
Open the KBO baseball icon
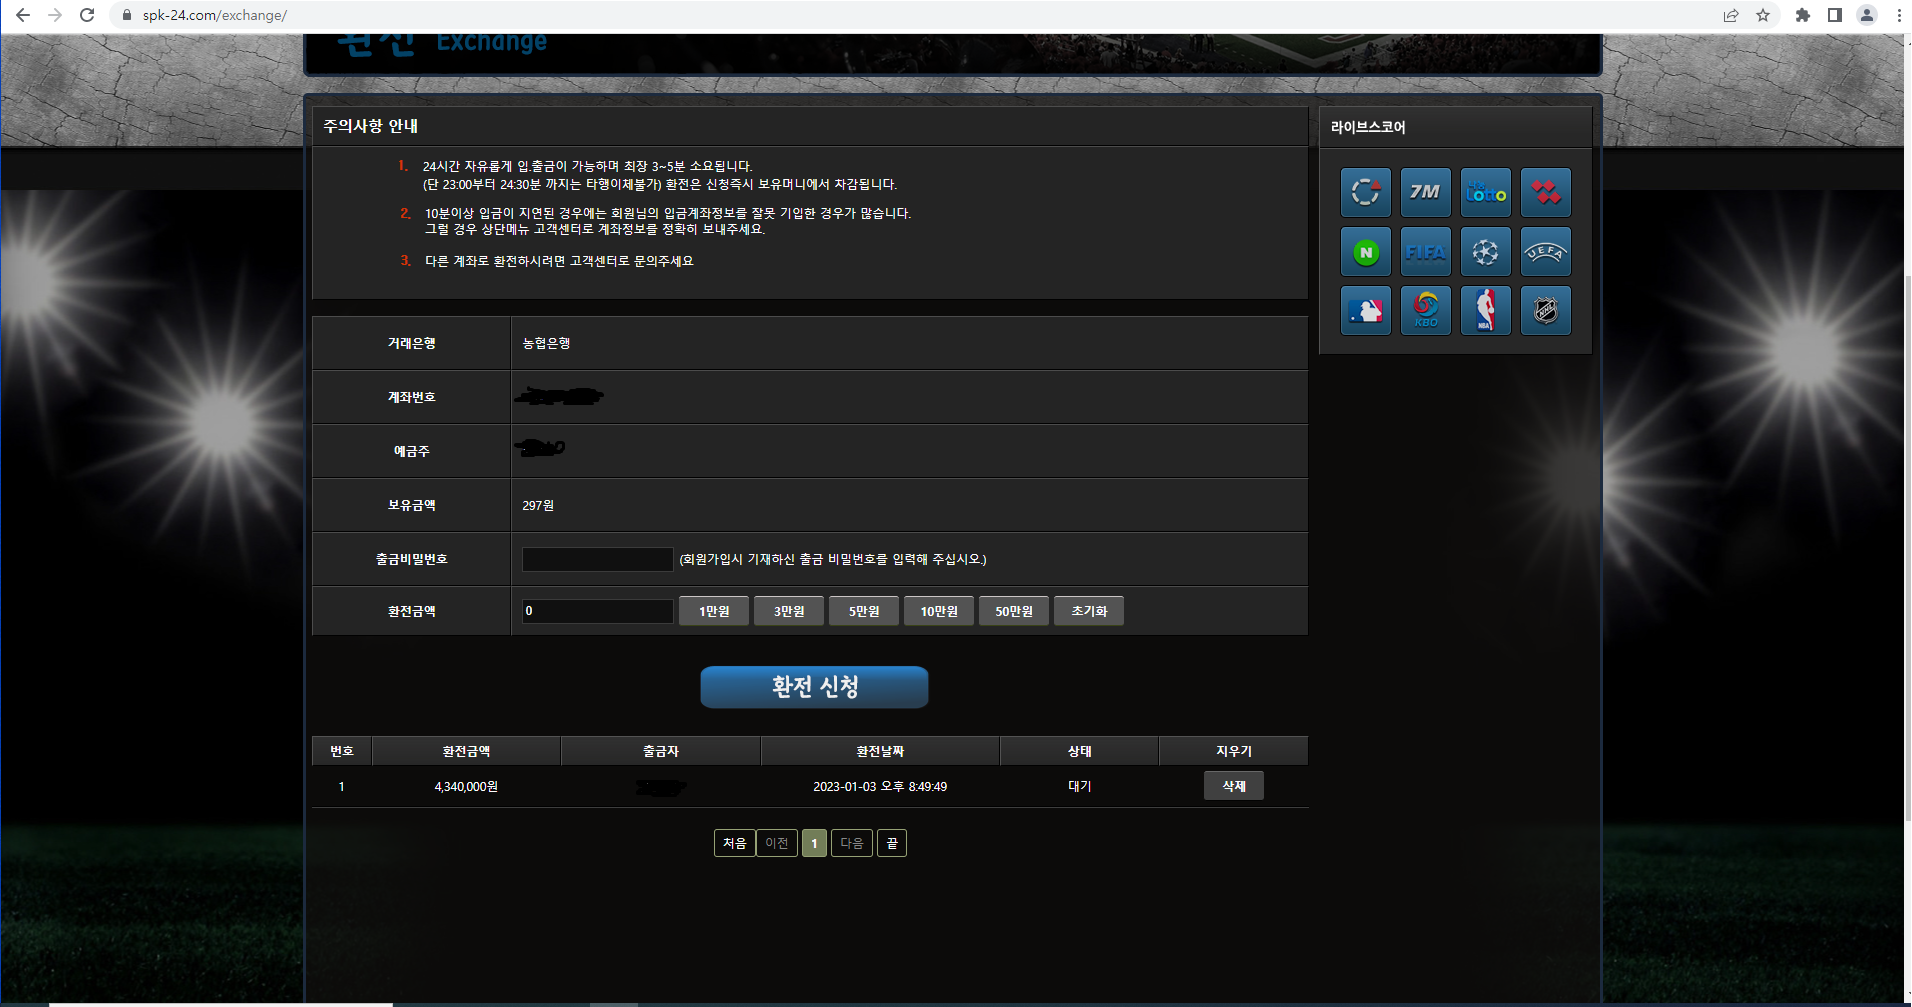pos(1425,311)
